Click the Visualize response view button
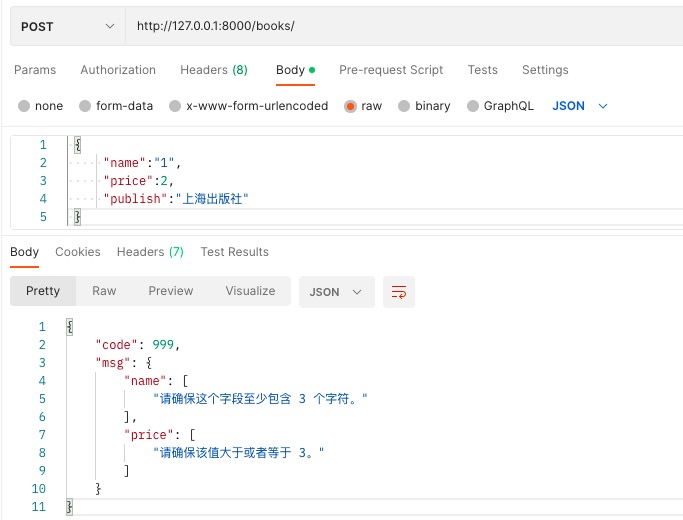The height and width of the screenshot is (520, 683). pyautogui.click(x=250, y=291)
